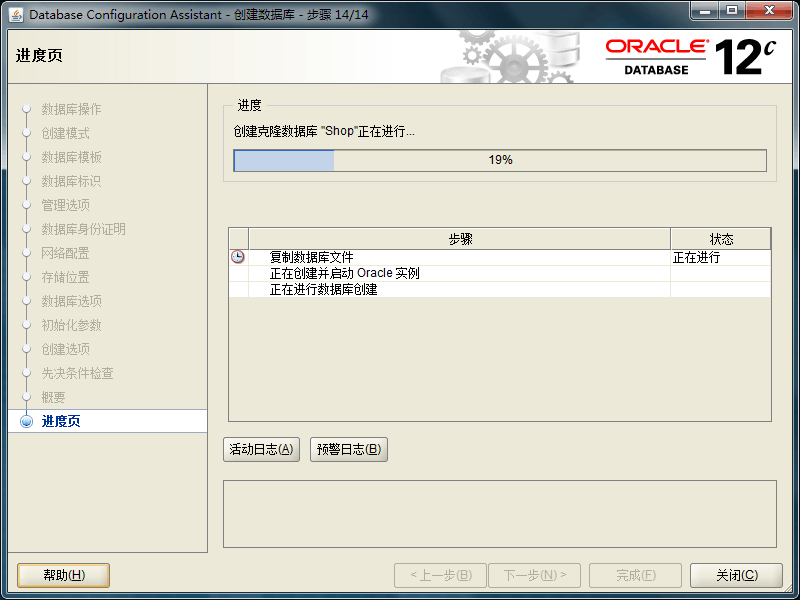Screen dimensions: 800x600
Task: Select 初始化参数 step in sidebar
Action: pyautogui.click(x=71, y=325)
